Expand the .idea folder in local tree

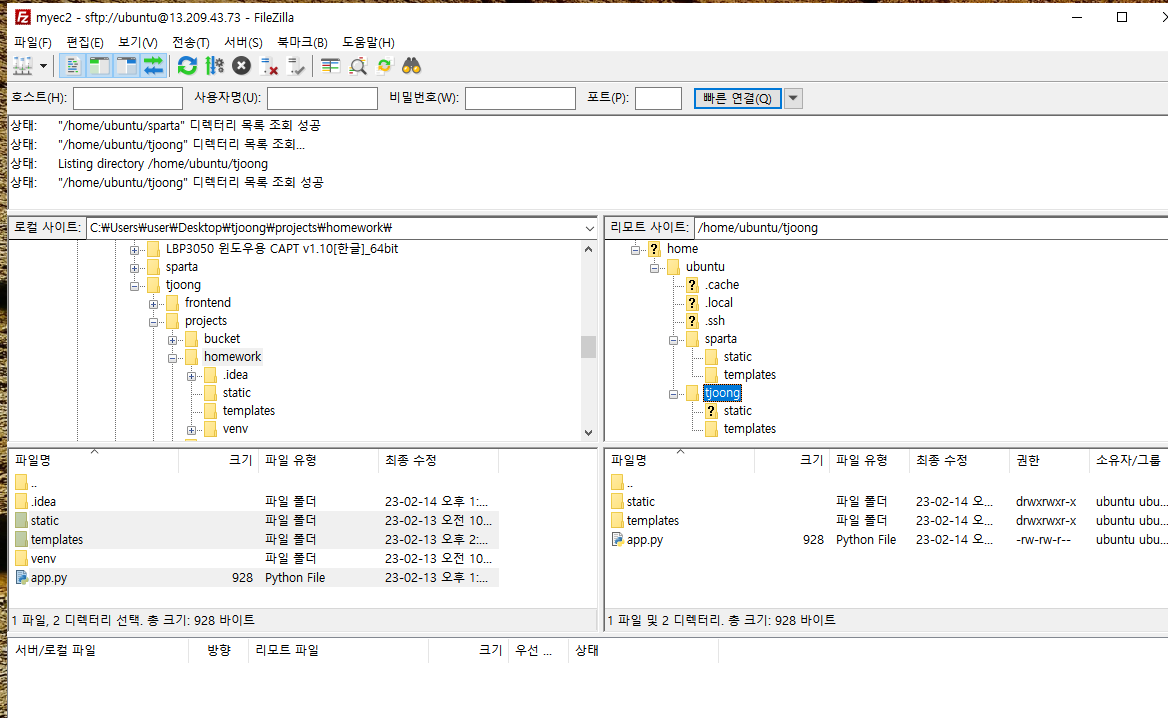coord(191,376)
